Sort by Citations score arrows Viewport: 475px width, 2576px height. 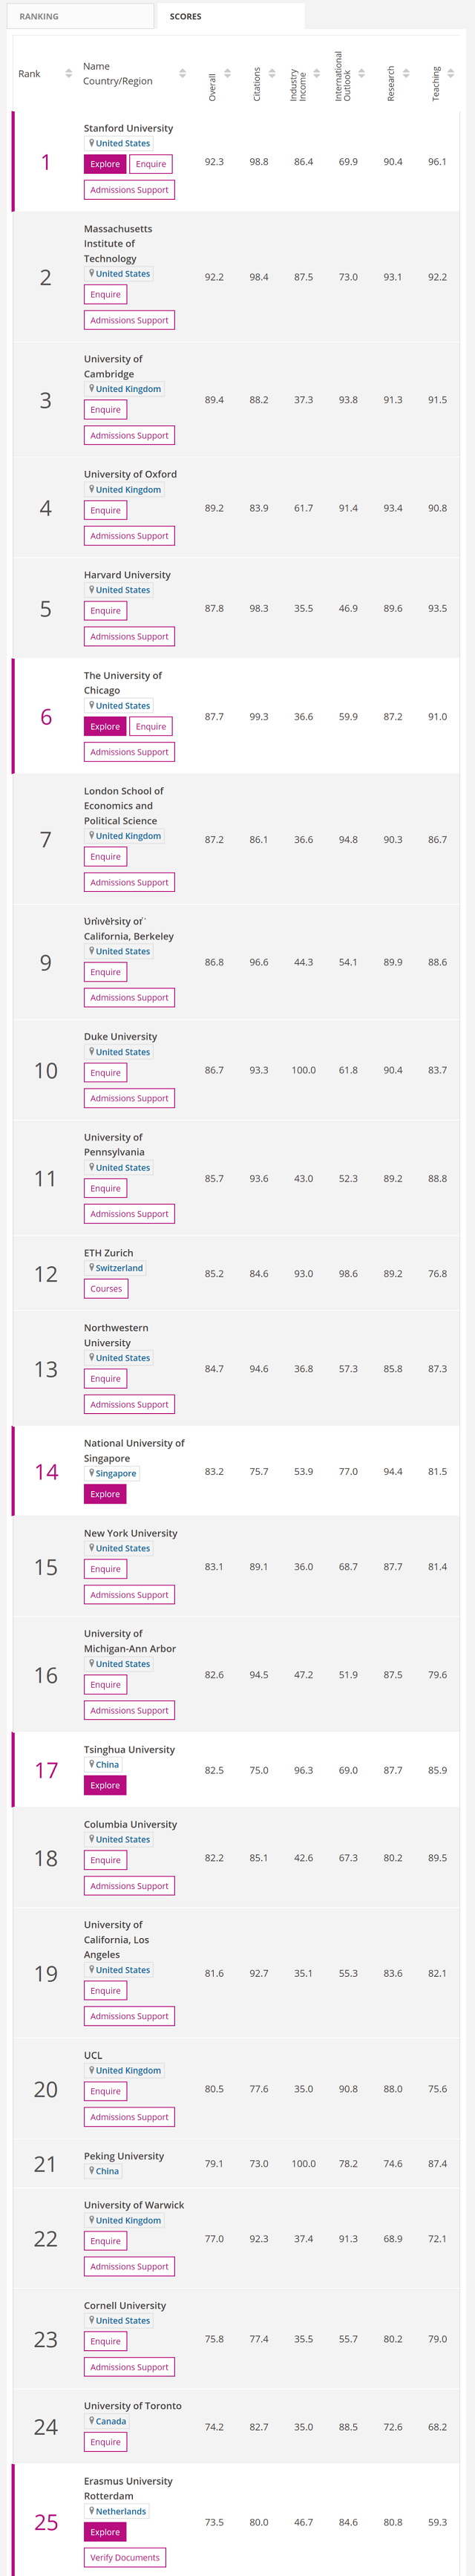(272, 74)
